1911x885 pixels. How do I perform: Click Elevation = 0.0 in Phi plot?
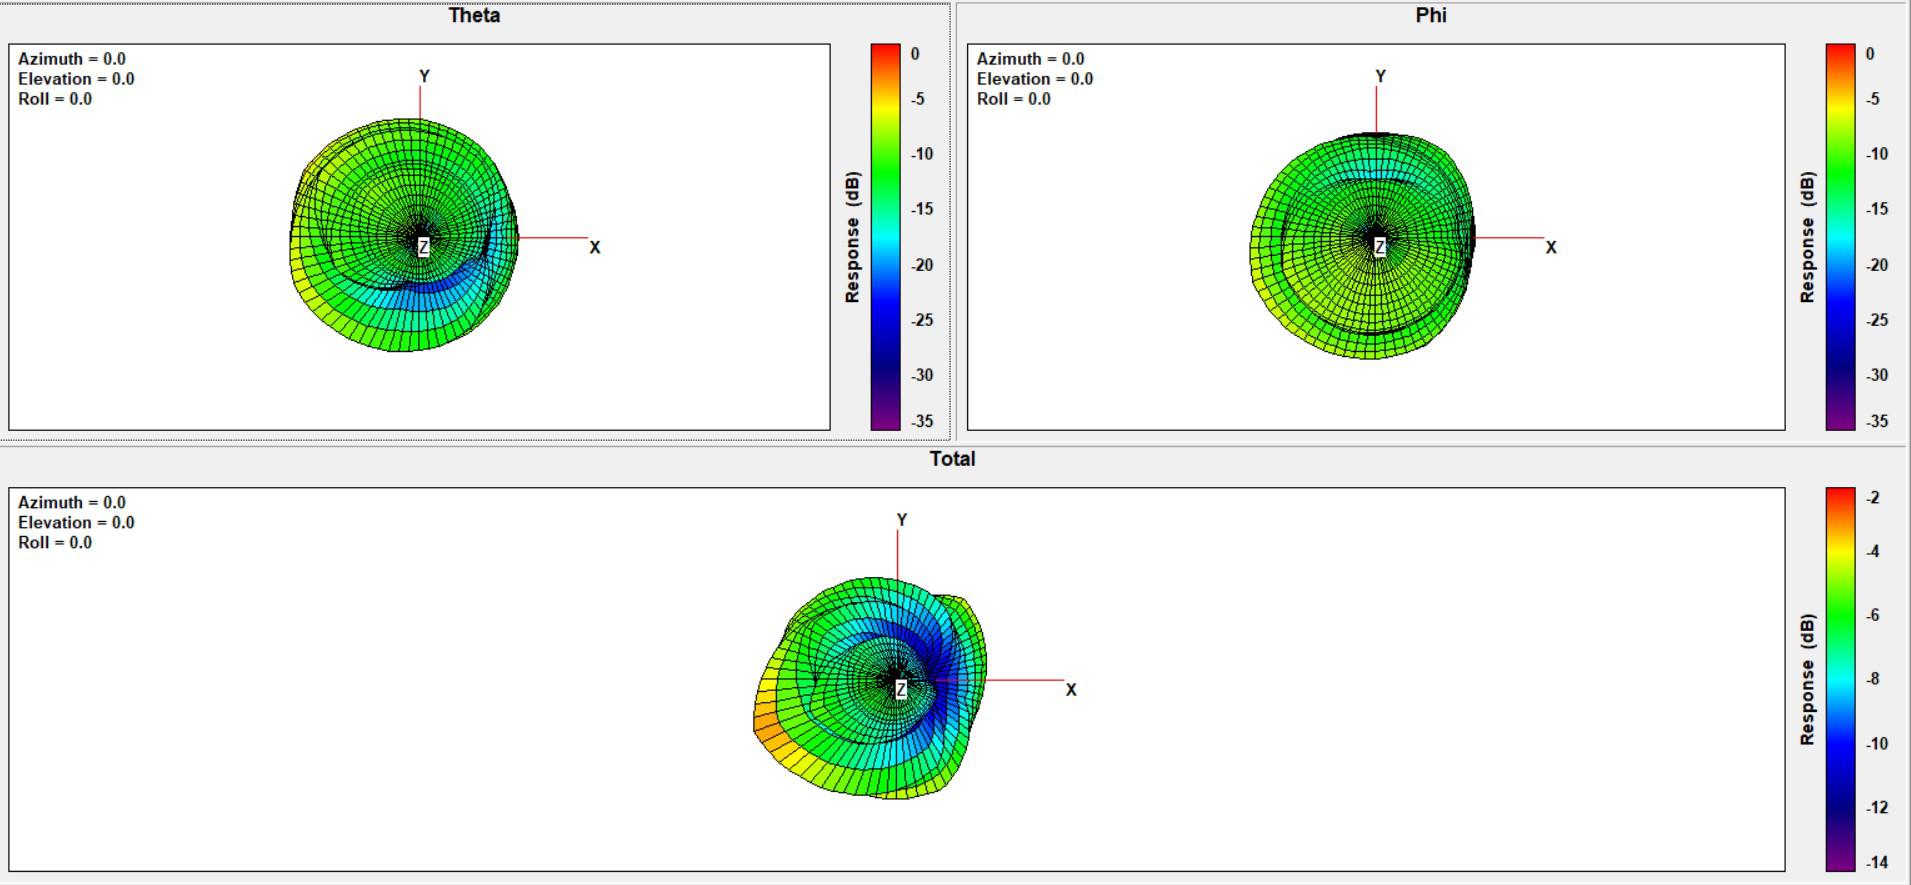click(x=1035, y=79)
